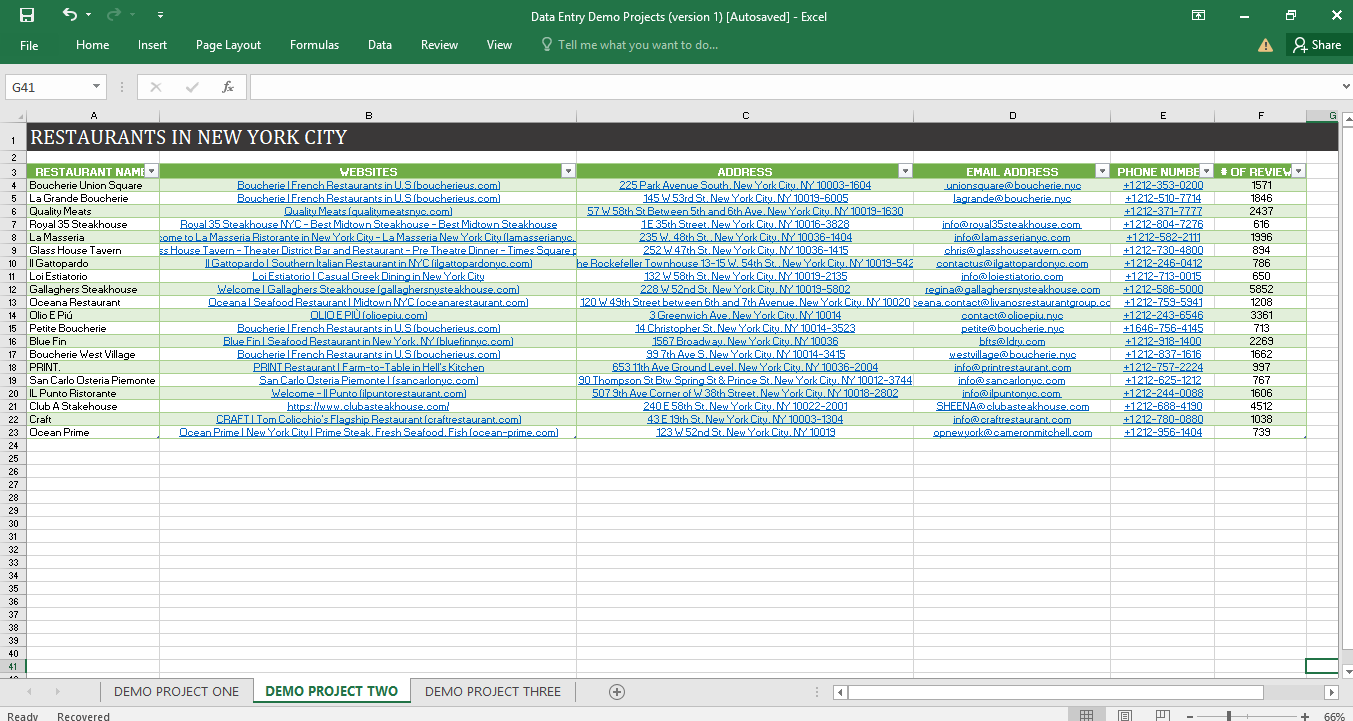Image resolution: width=1353 pixels, height=721 pixels.
Task: Open the Undo history dropdown arrow
Action: 88,16
